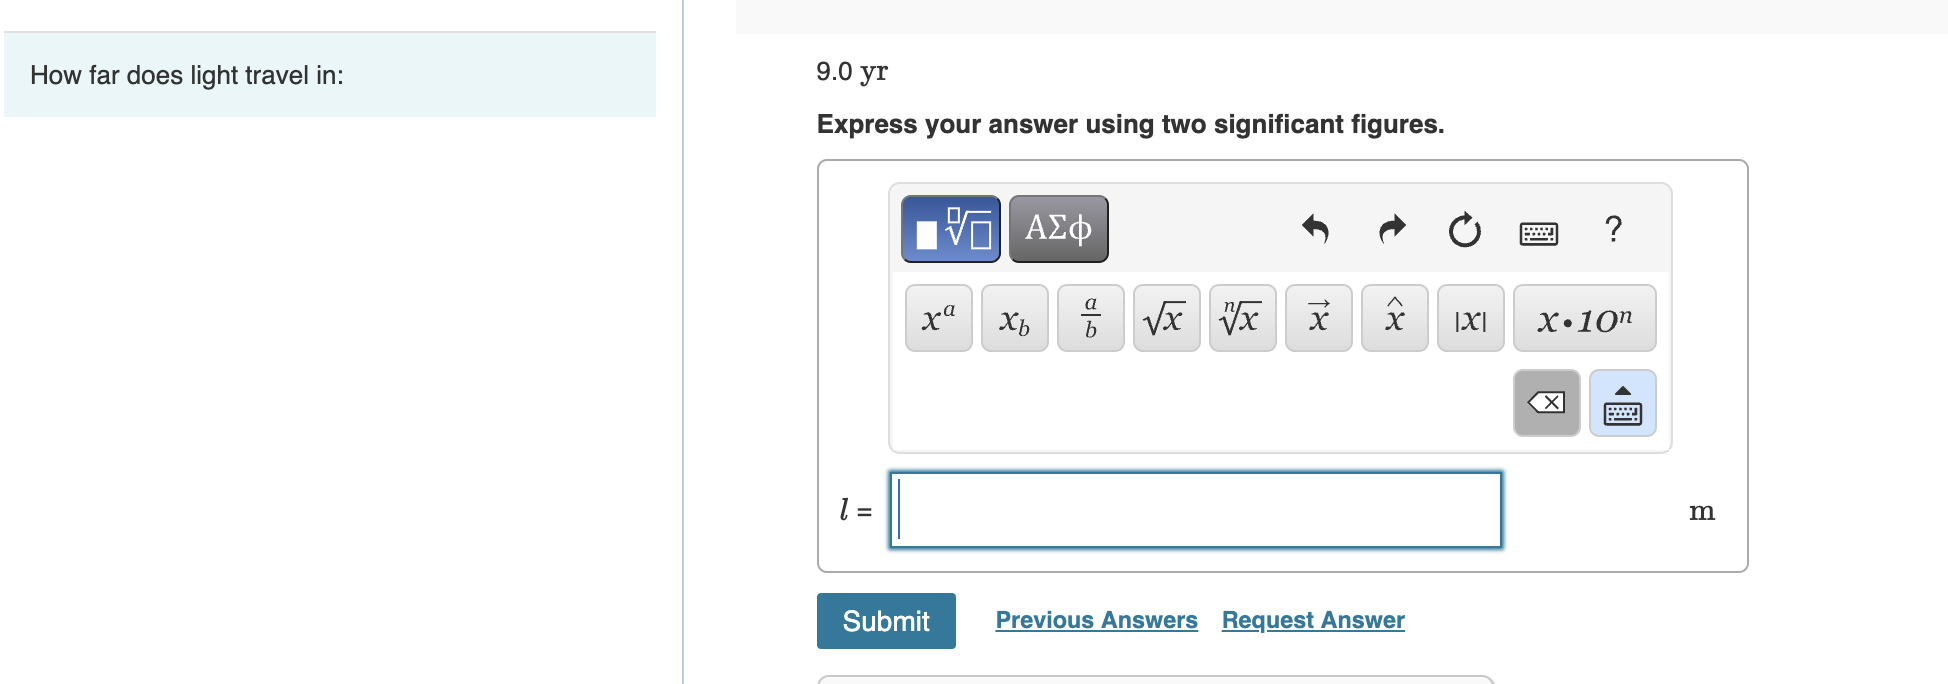Open the keyboard shortcuts icon
1948x684 pixels.
pos(1538,232)
